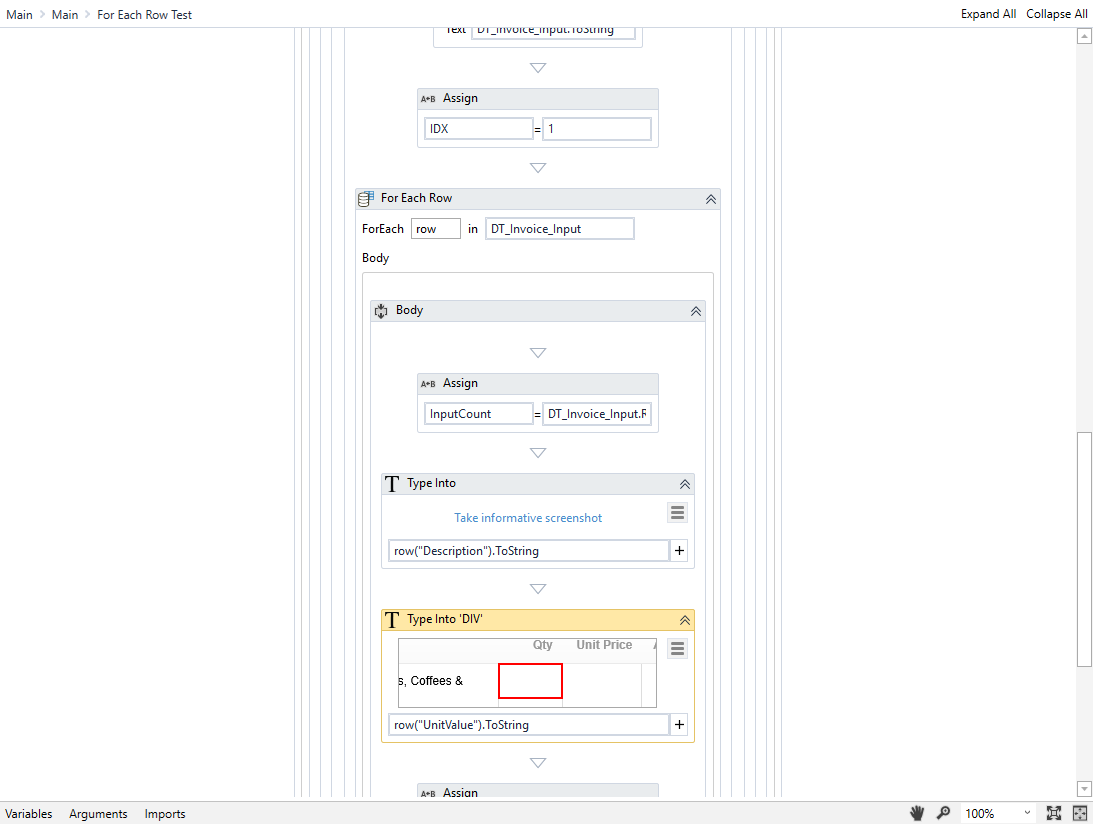1093x824 pixels.
Task: Click Expand All in the top bar
Action: tap(988, 13)
